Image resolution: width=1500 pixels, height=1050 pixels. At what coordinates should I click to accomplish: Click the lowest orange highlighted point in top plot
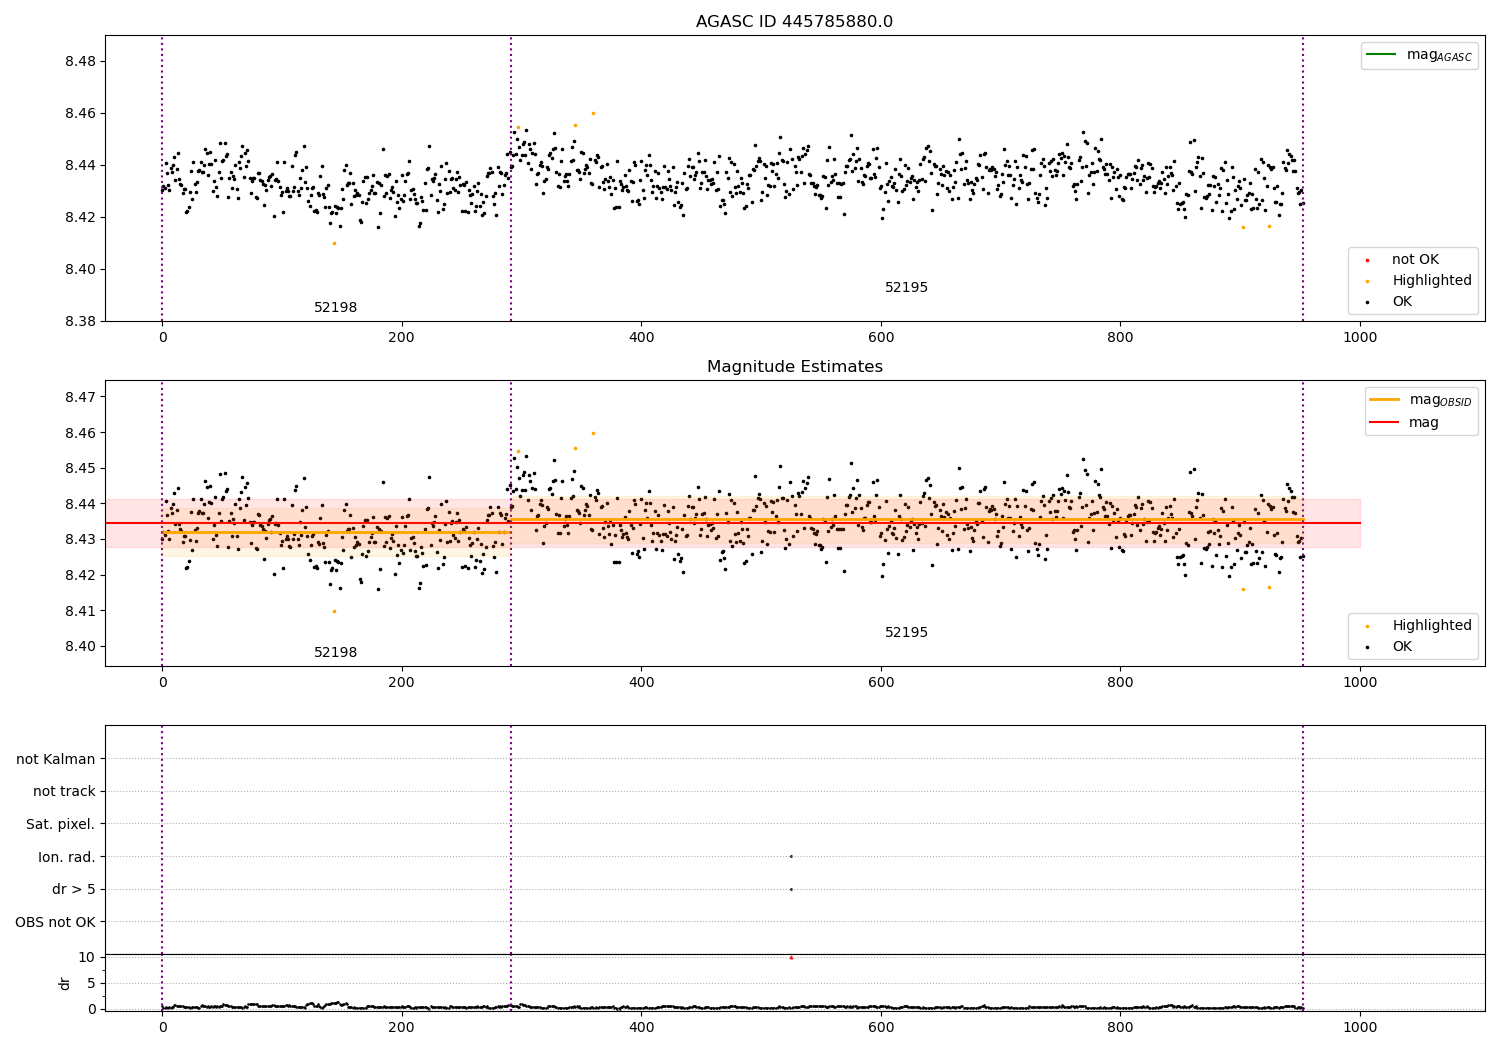pyautogui.click(x=334, y=243)
